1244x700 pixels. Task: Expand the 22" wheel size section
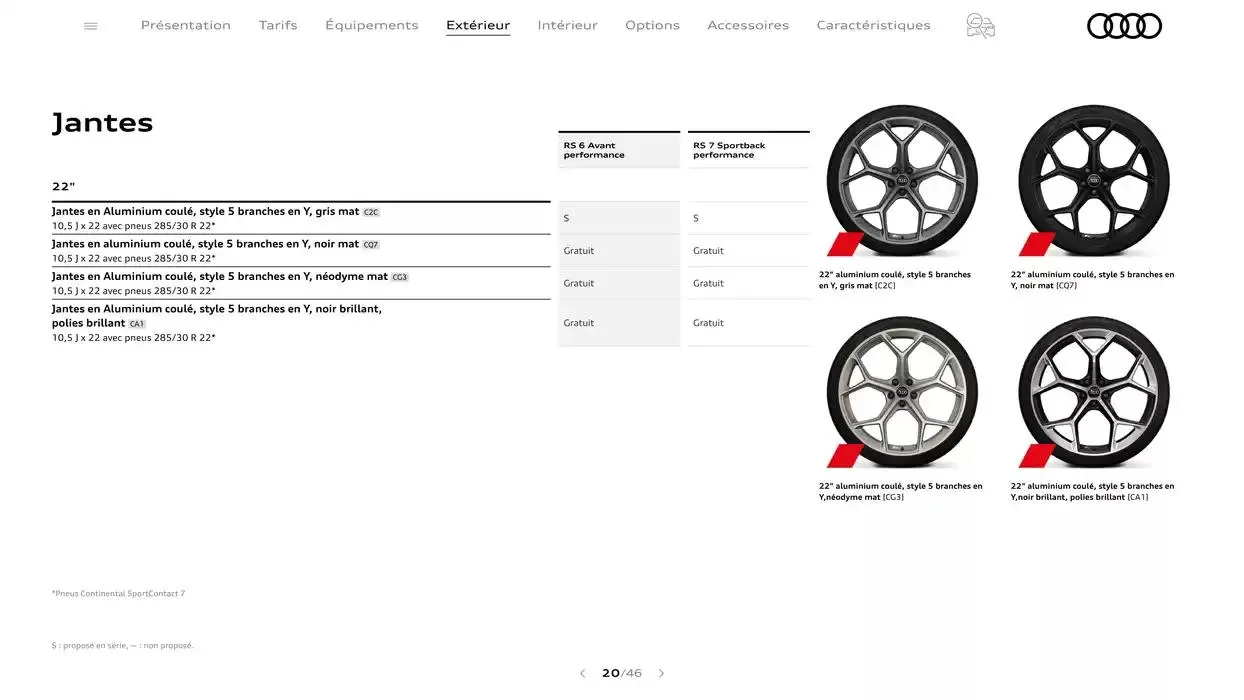coord(62,185)
